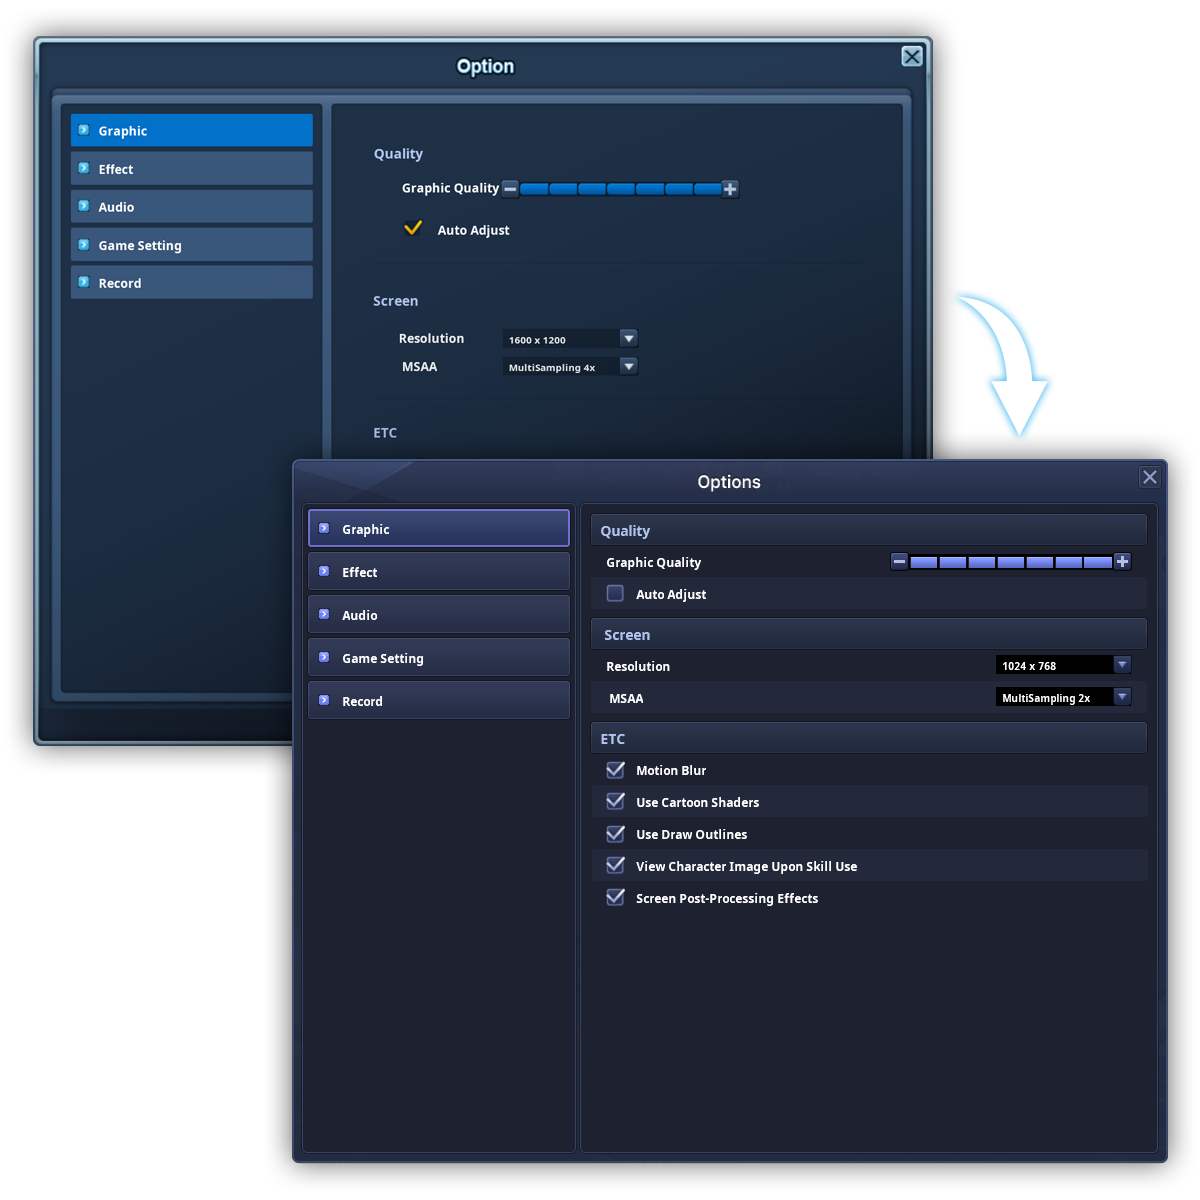Viewport: 1200px width, 1200px height.
Task: Enable the unchecked Auto Adjust checkbox in lower Options
Action: tap(616, 594)
